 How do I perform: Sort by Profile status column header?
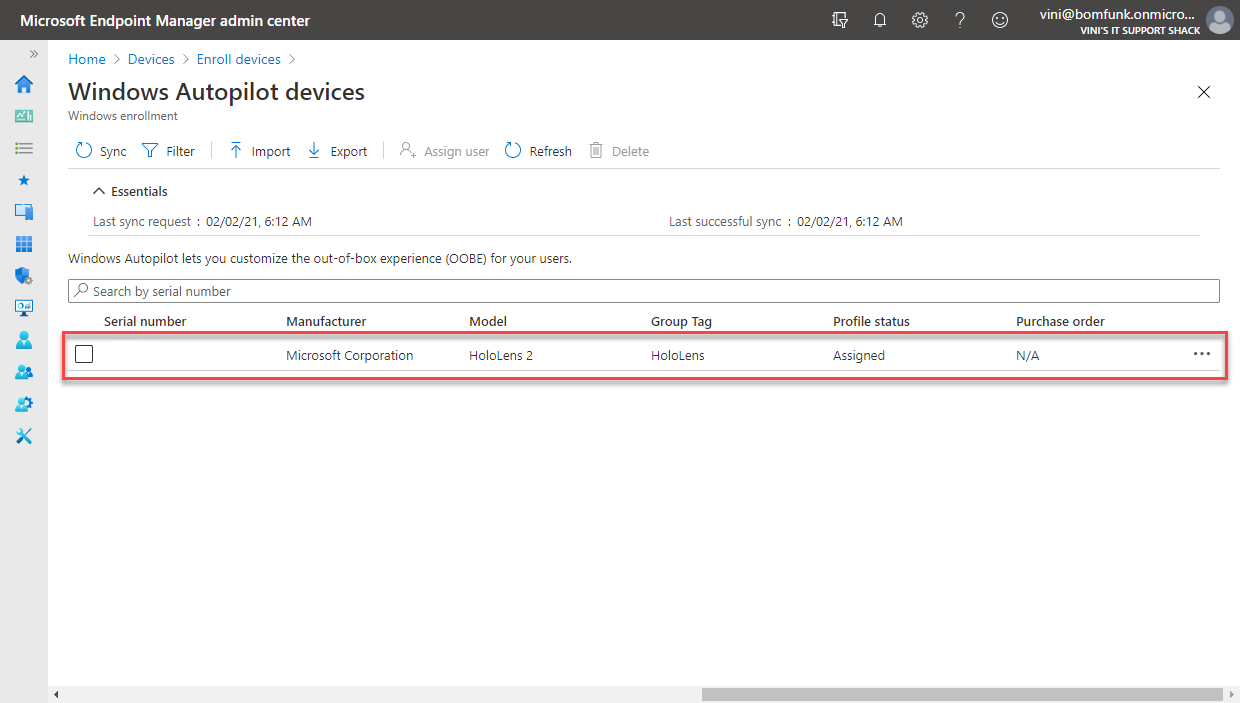871,321
